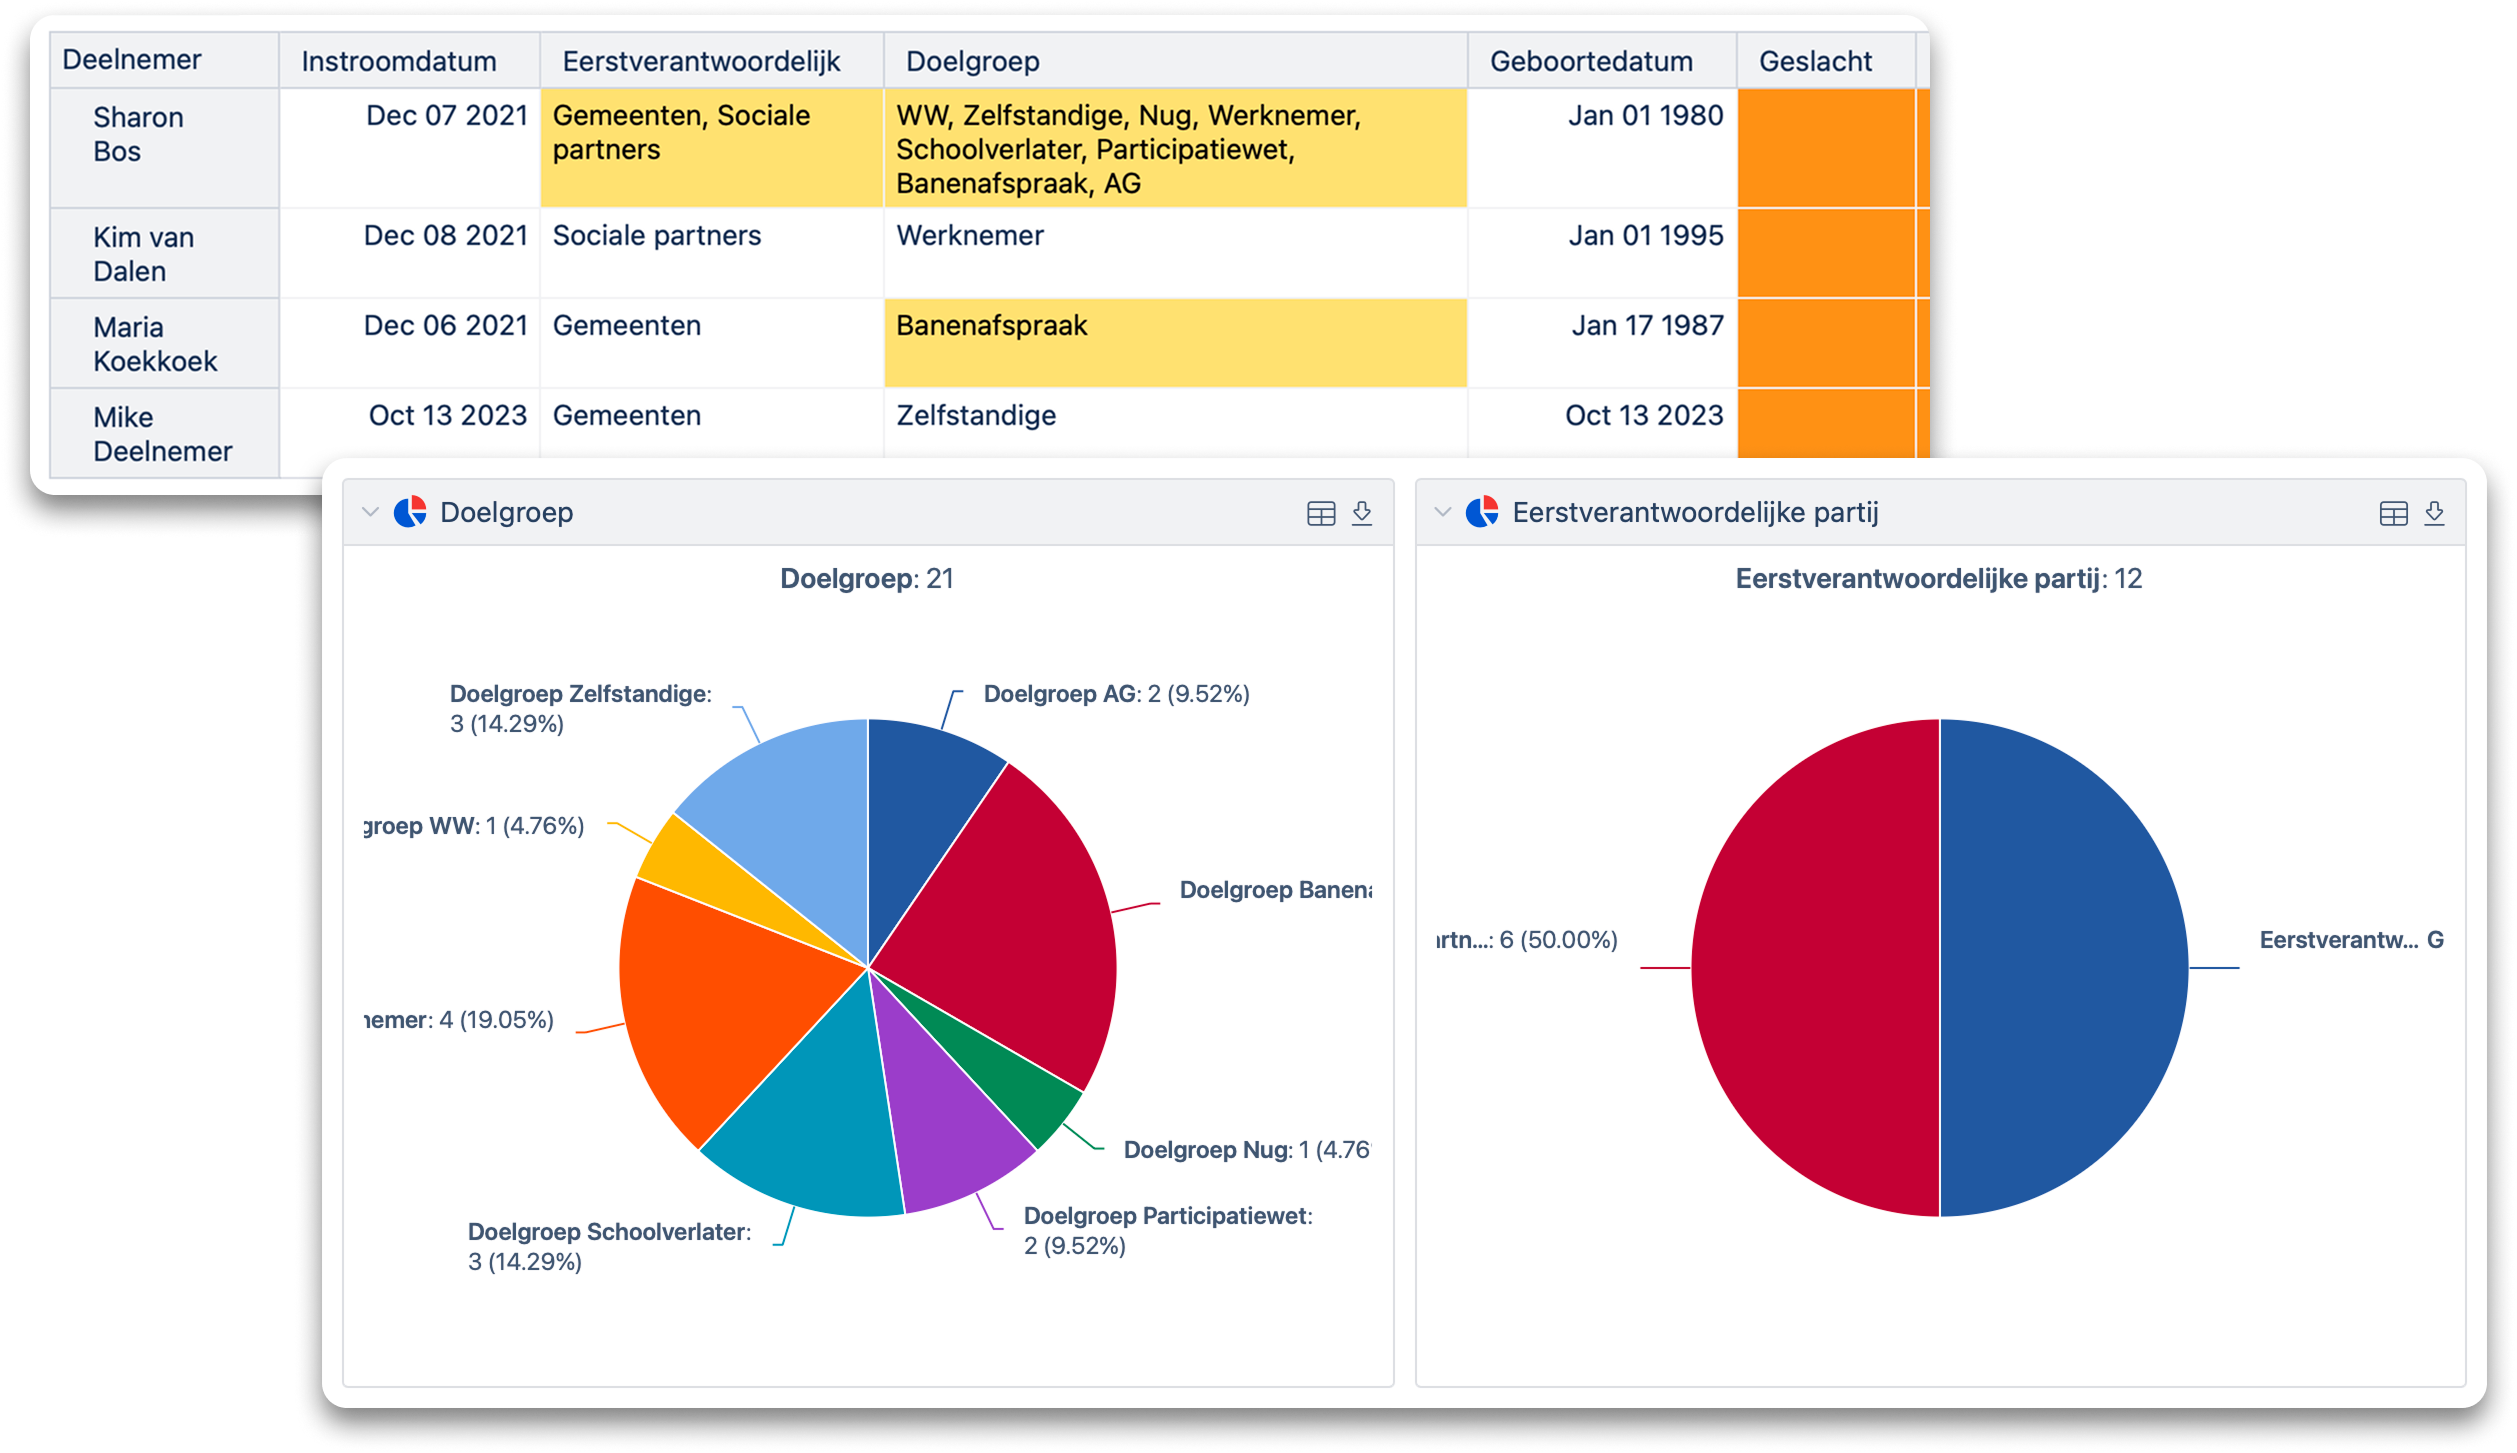Open table view in Eerstverantwoordelijke partij panel
This screenshot has height=1453, width=2517.
pos(2393,513)
